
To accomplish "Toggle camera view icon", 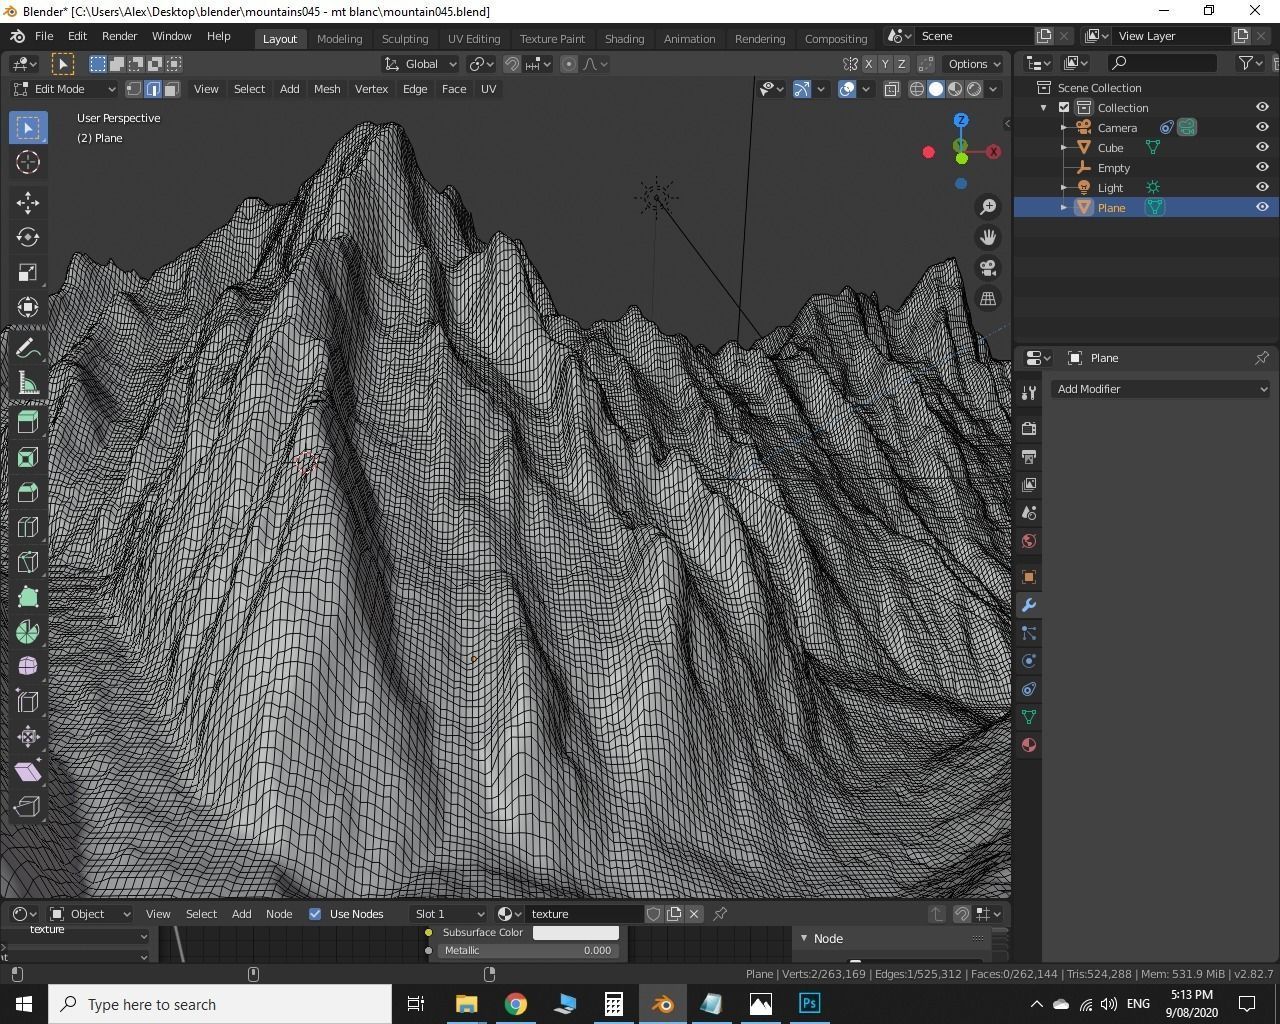I will pos(988,268).
